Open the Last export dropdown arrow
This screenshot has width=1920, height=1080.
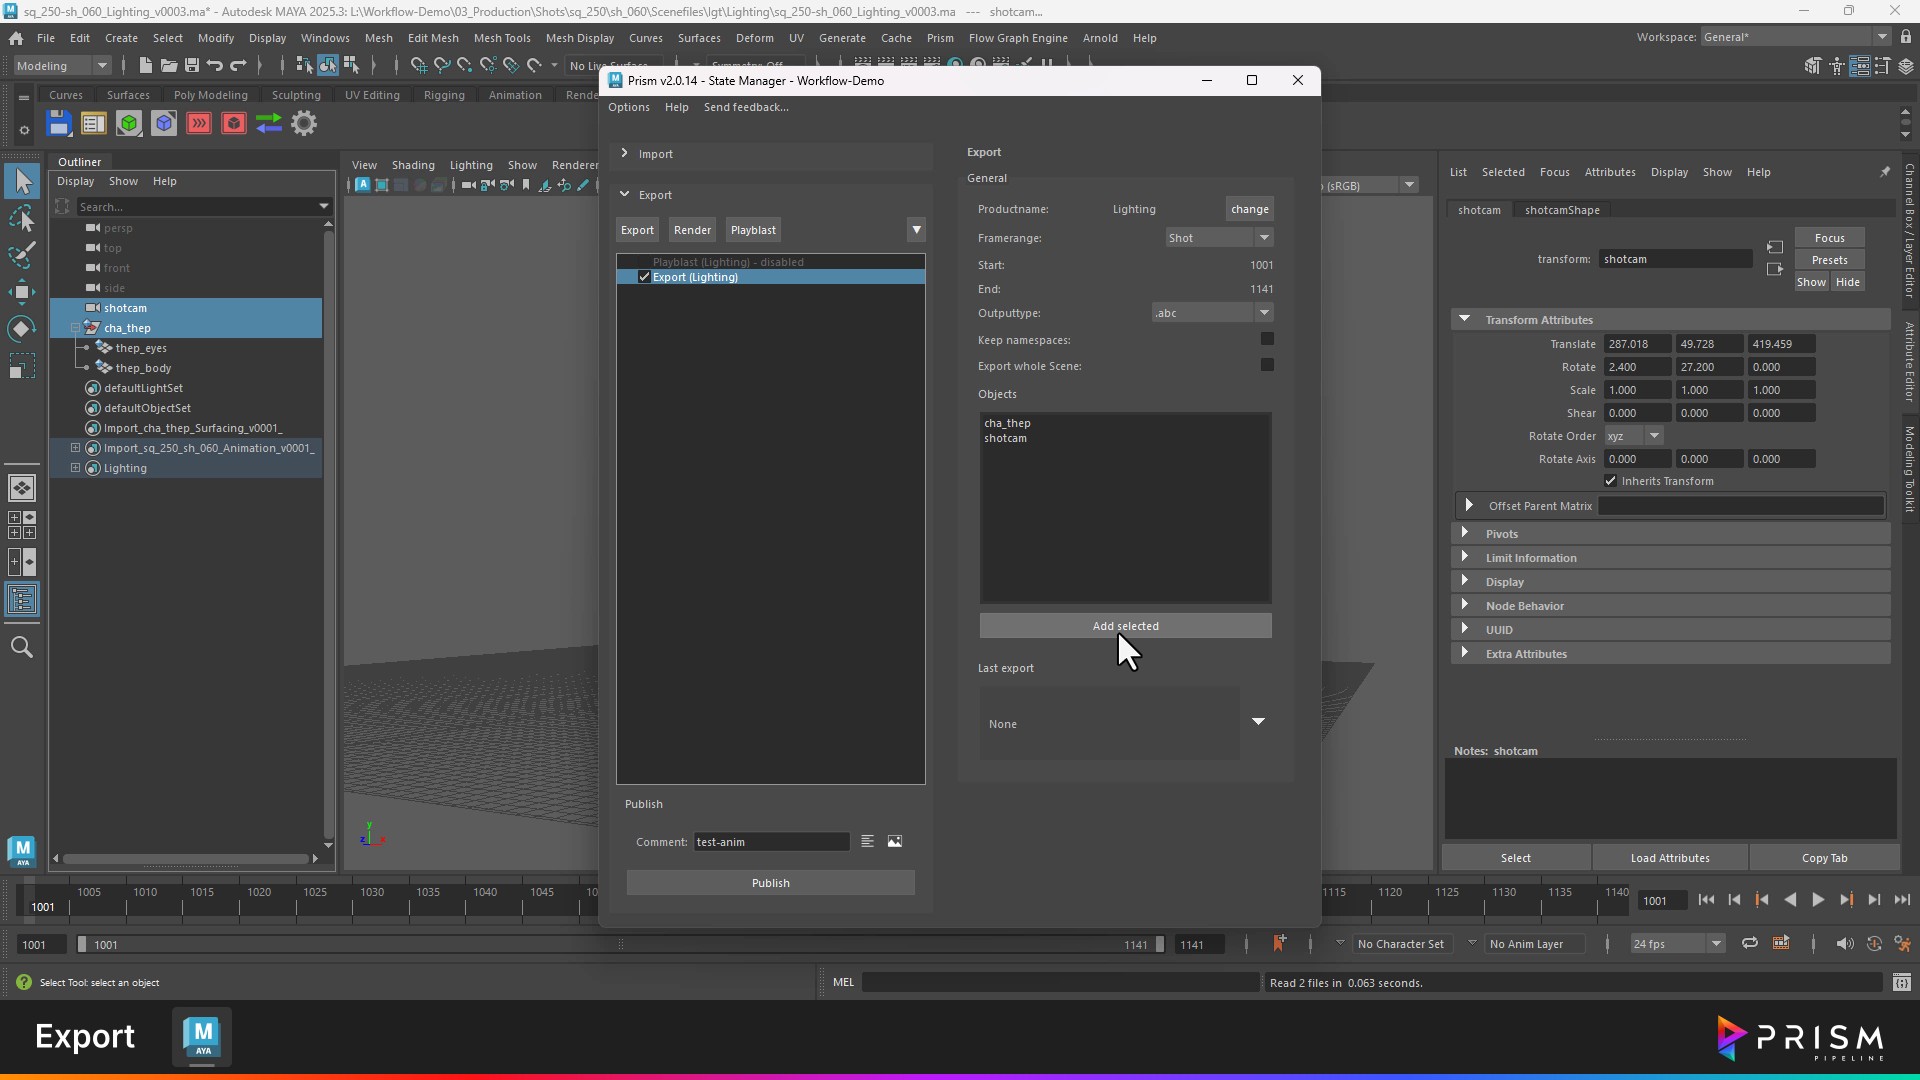[x=1258, y=722]
